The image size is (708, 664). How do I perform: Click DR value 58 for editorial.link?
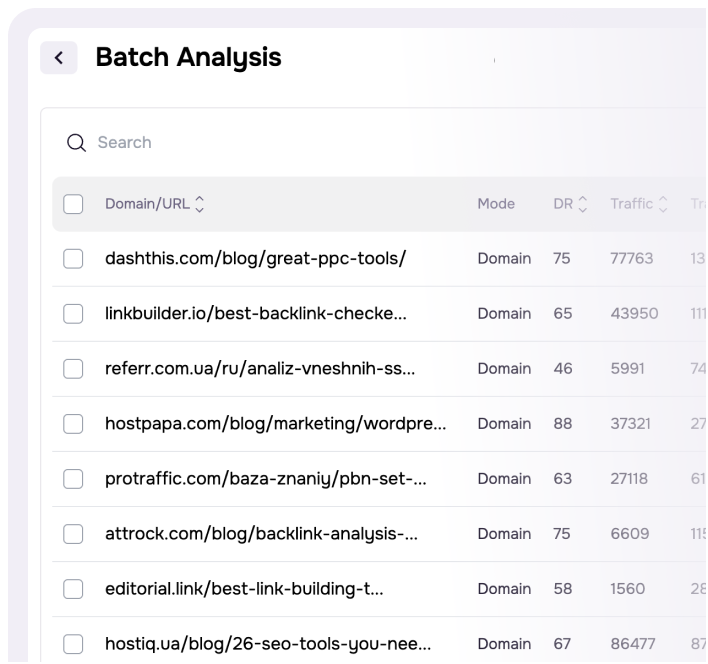(563, 589)
